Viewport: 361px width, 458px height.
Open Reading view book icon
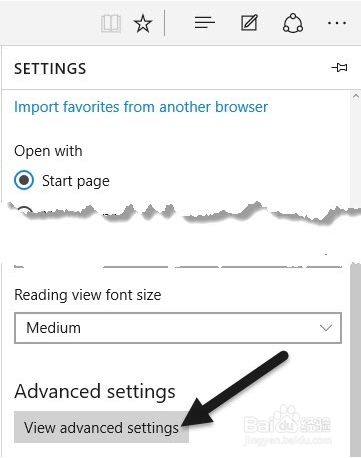111,24
